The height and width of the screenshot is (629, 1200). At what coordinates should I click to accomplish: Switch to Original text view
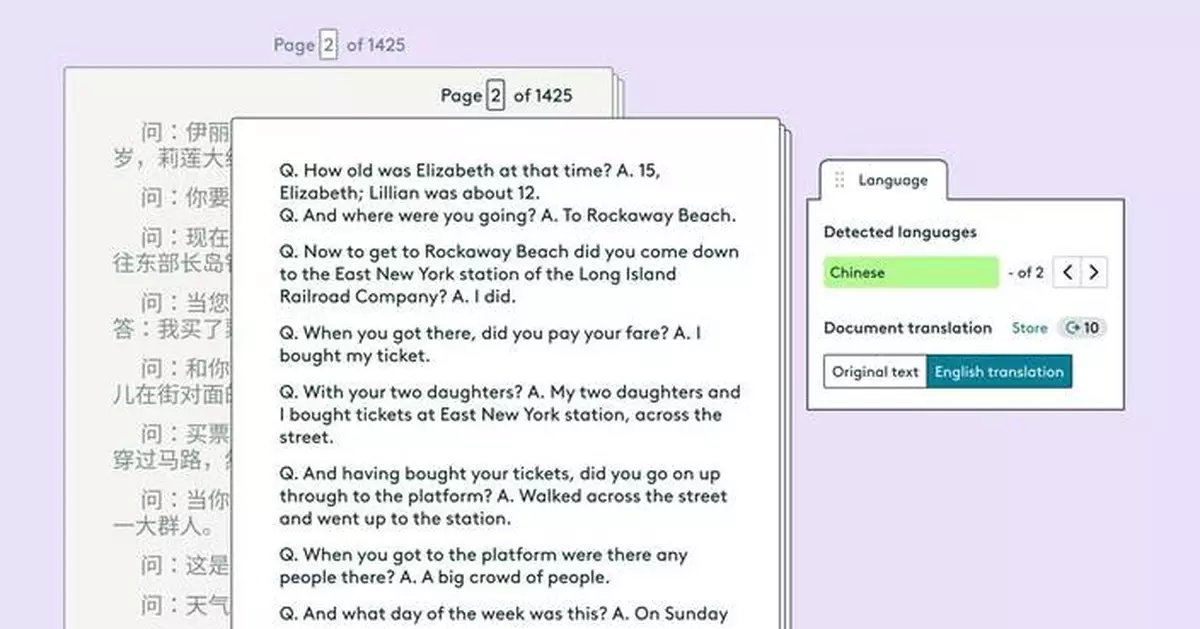tap(875, 372)
